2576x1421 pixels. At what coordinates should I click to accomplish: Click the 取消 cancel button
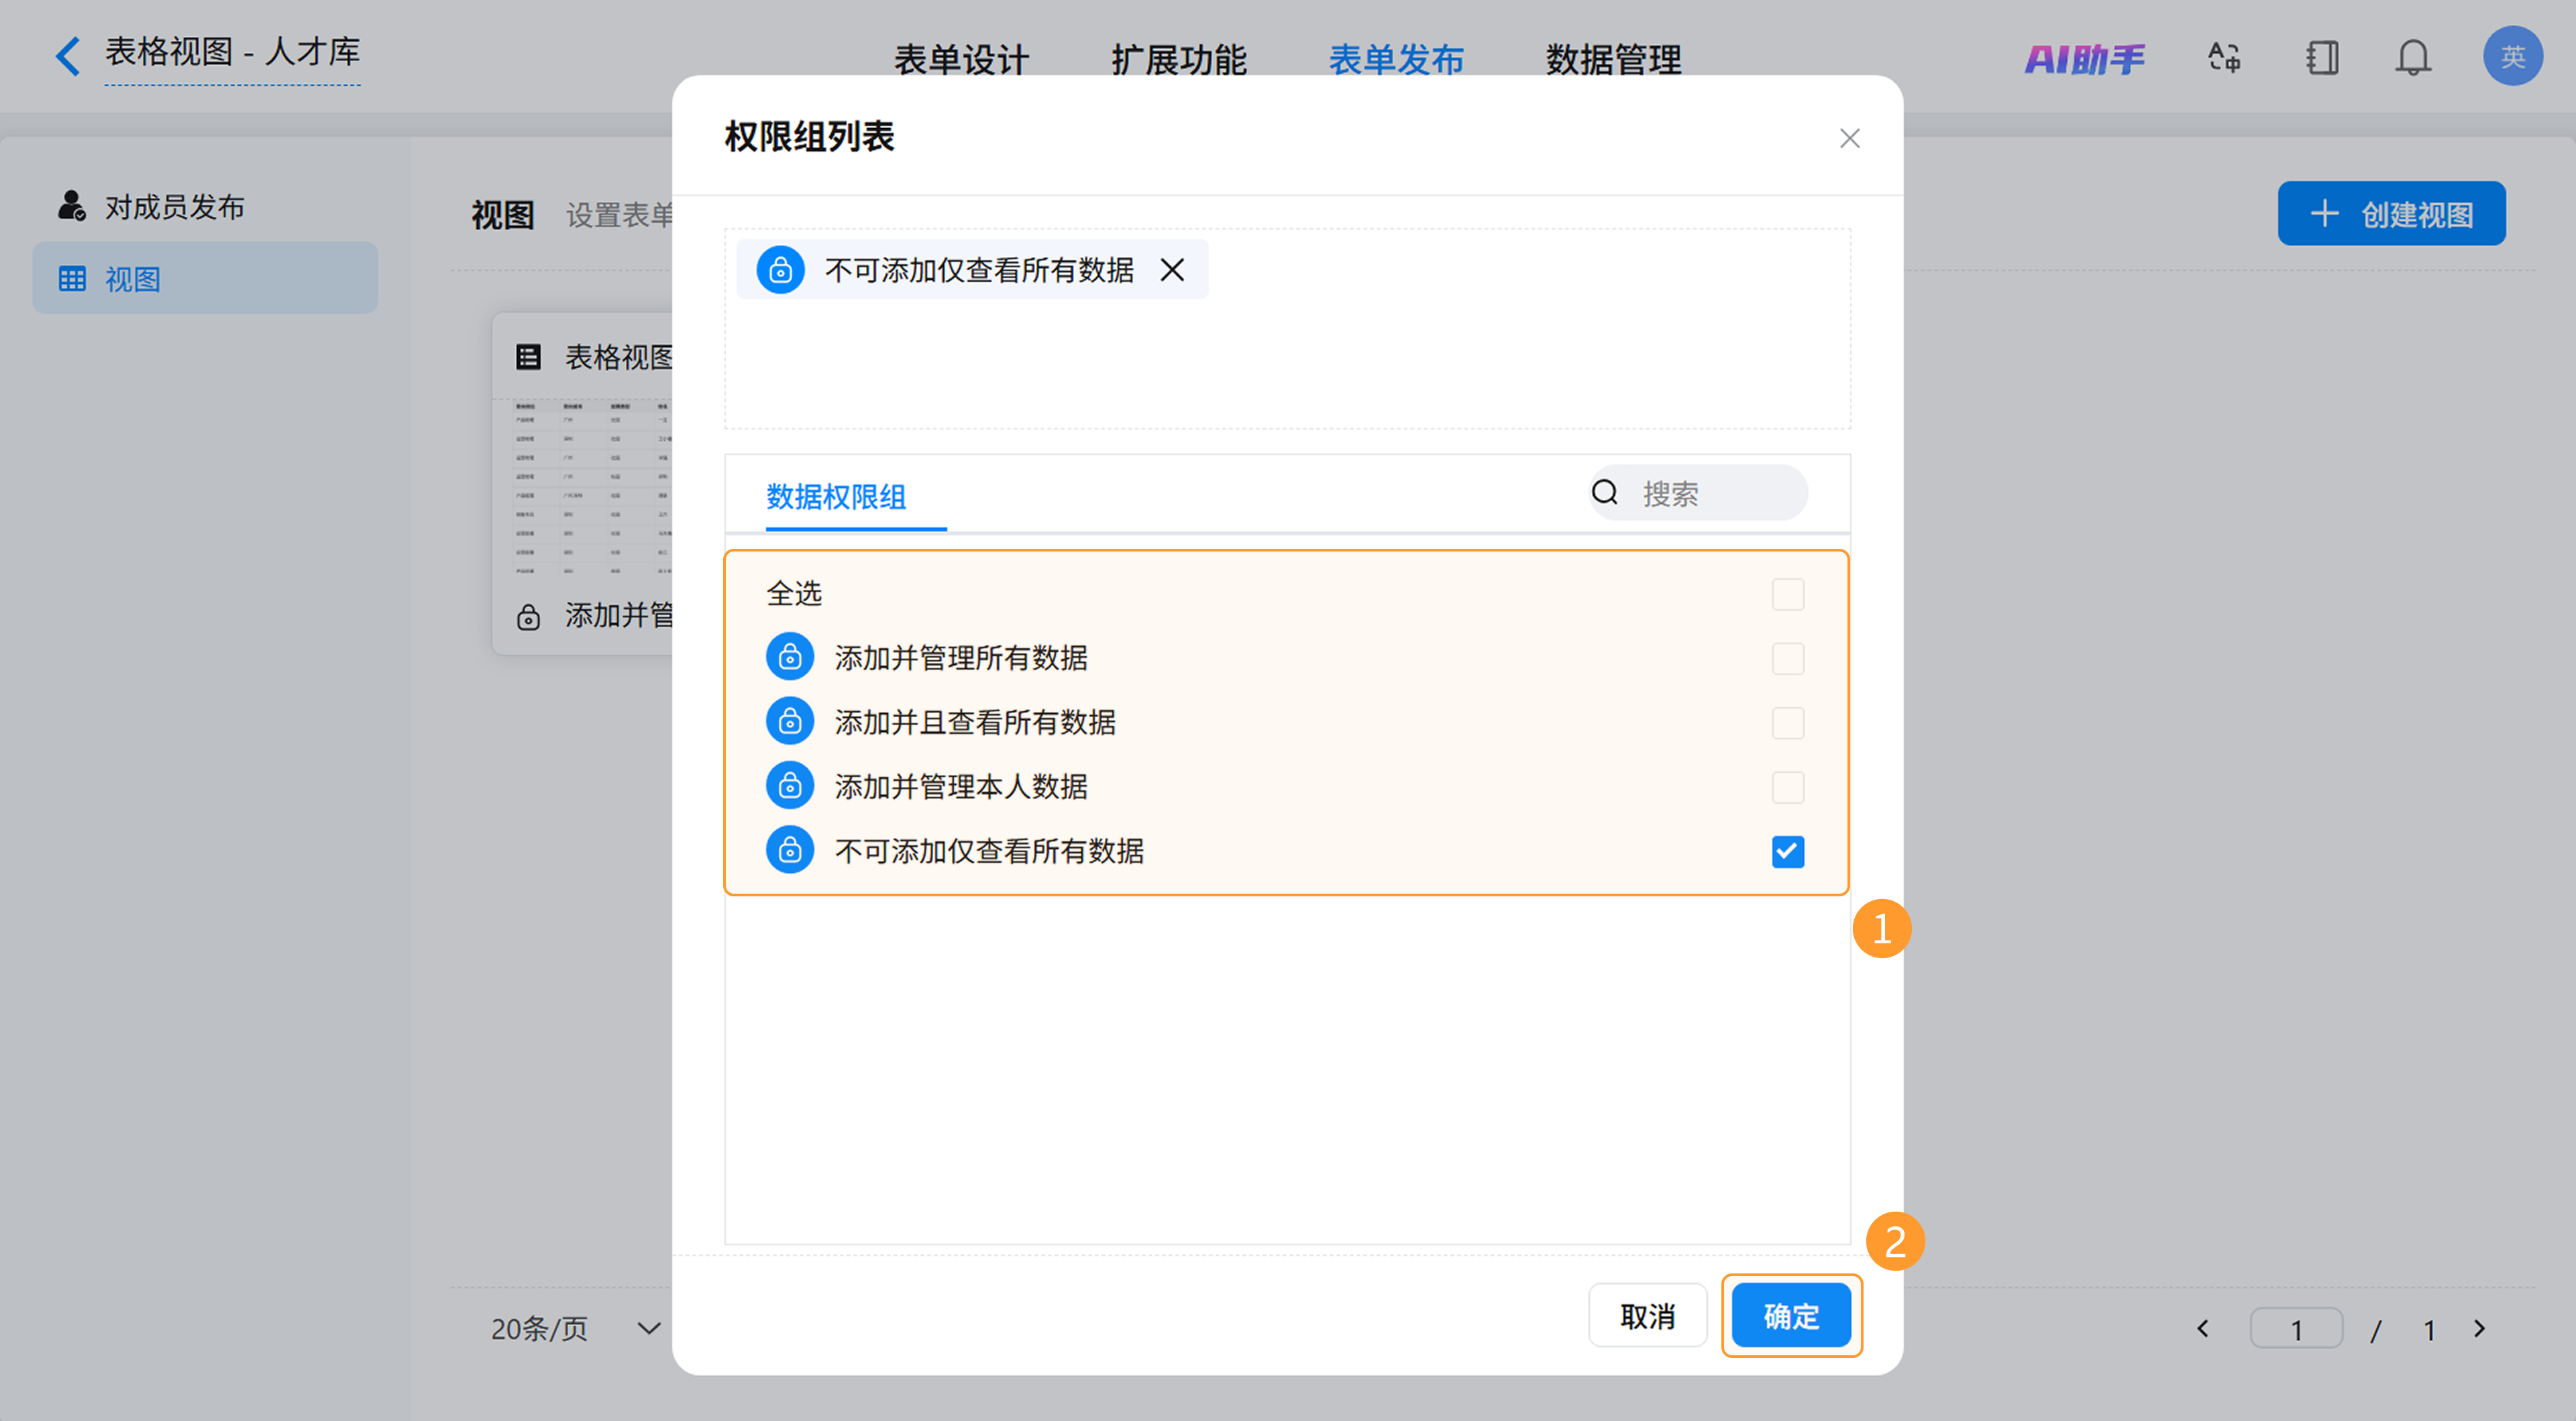pyautogui.click(x=1647, y=1315)
